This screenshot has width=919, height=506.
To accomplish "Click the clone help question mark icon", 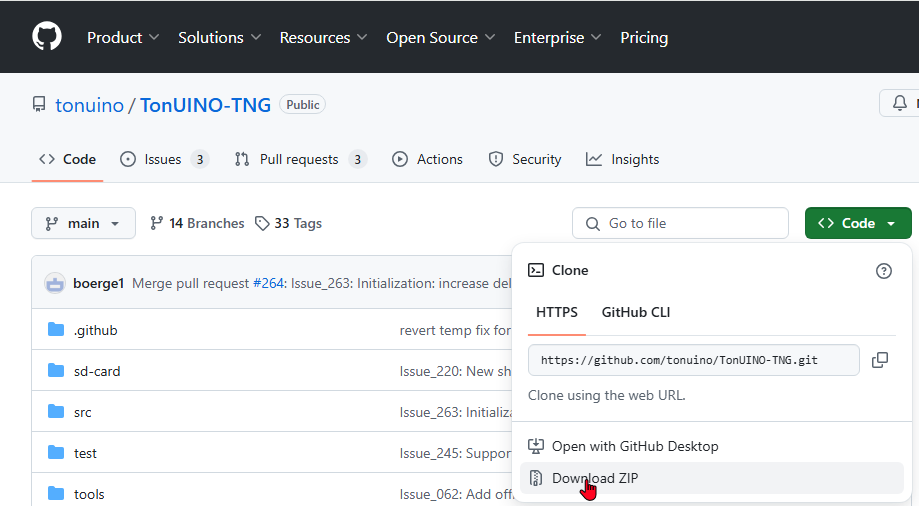I will point(884,271).
